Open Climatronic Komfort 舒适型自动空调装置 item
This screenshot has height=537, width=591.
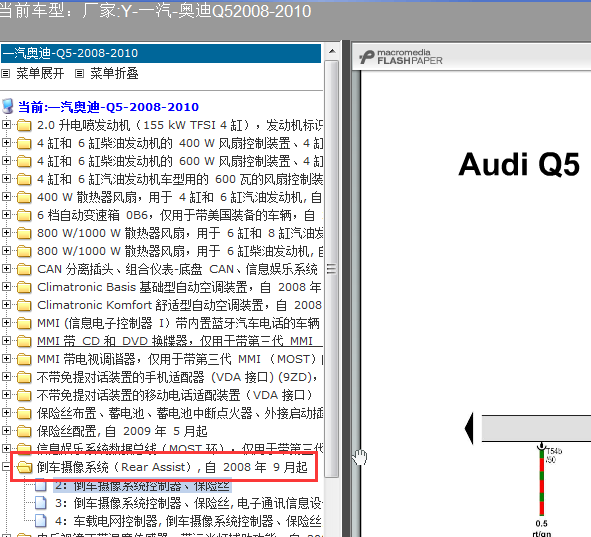179,305
